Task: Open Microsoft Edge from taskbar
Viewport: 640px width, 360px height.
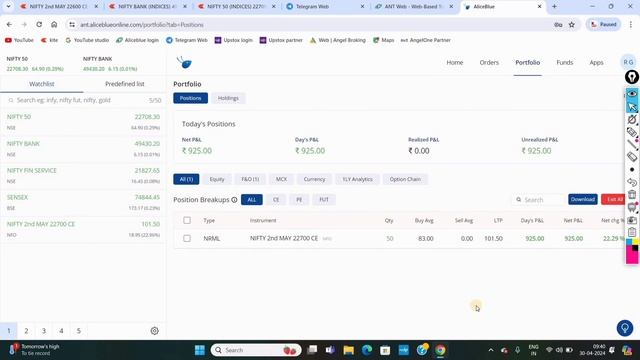Action: point(367,350)
